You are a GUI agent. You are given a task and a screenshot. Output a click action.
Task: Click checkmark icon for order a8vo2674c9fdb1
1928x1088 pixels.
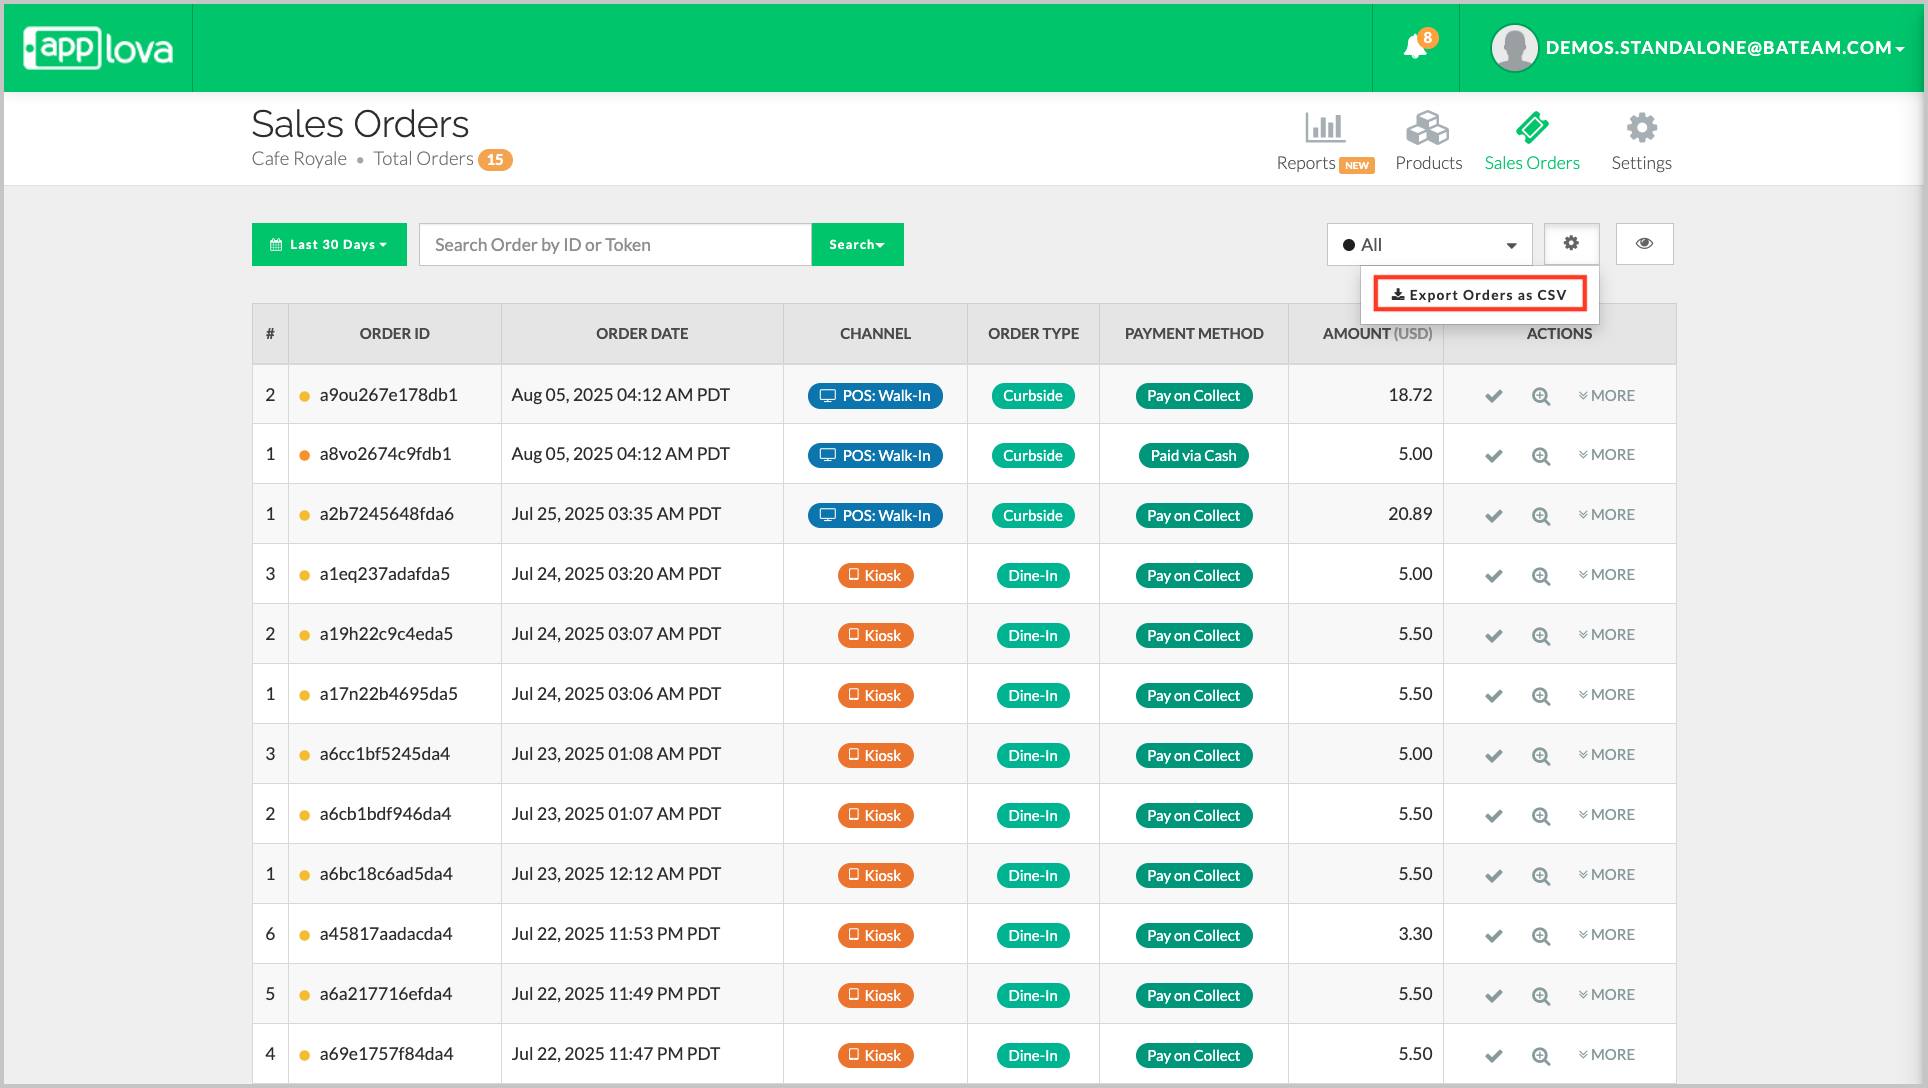coord(1493,456)
